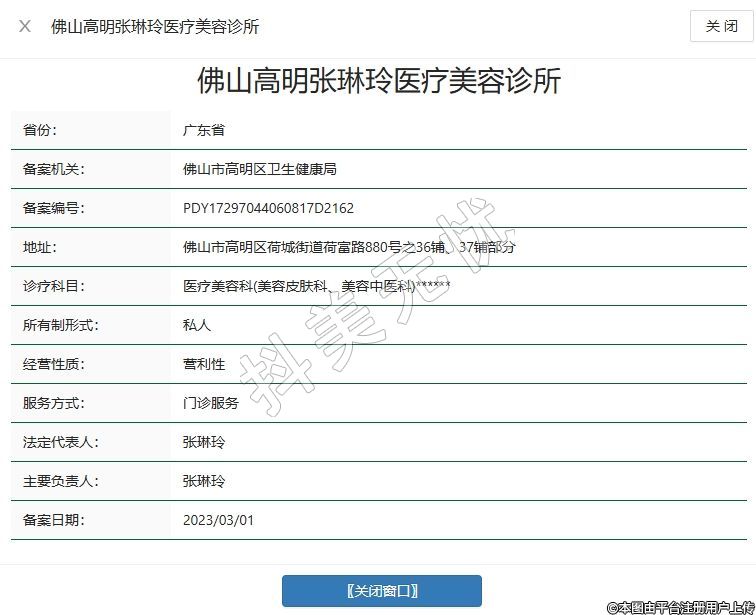Select the 医疗美容科 diagnosis subjects value
756x615 pixels.
tap(316, 286)
